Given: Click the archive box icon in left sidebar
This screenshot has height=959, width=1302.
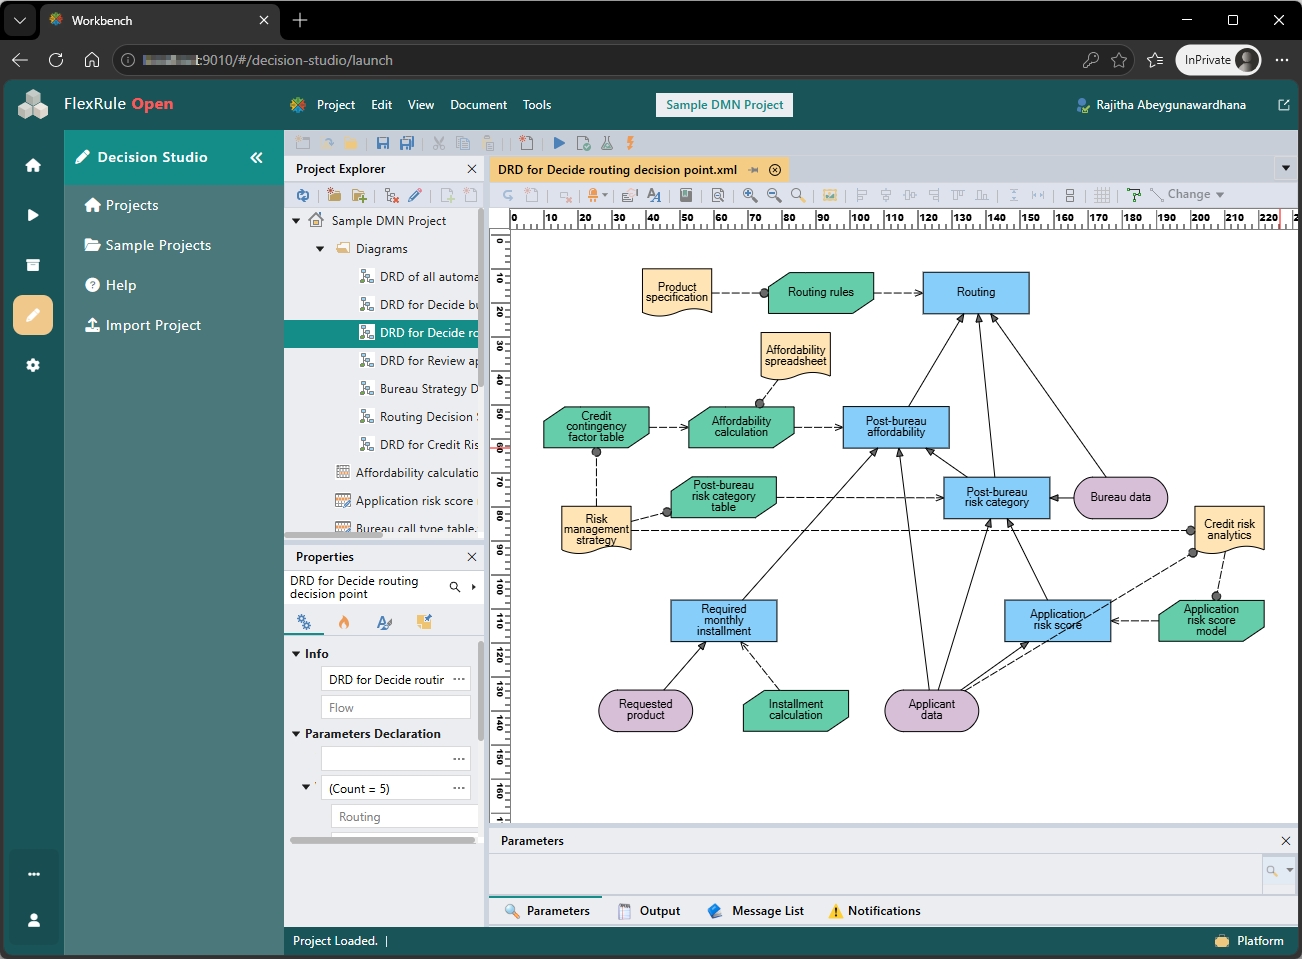Looking at the screenshot, I should pyautogui.click(x=33, y=265).
